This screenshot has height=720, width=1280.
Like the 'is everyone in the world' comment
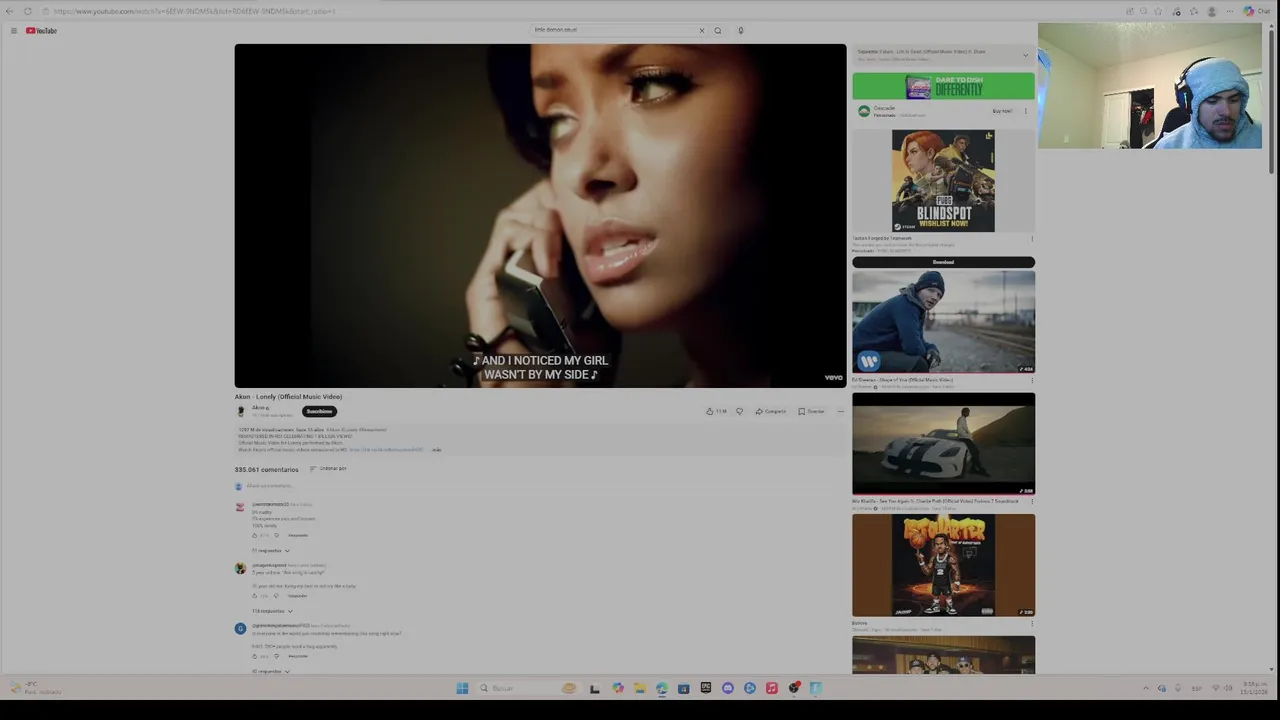coord(255,656)
